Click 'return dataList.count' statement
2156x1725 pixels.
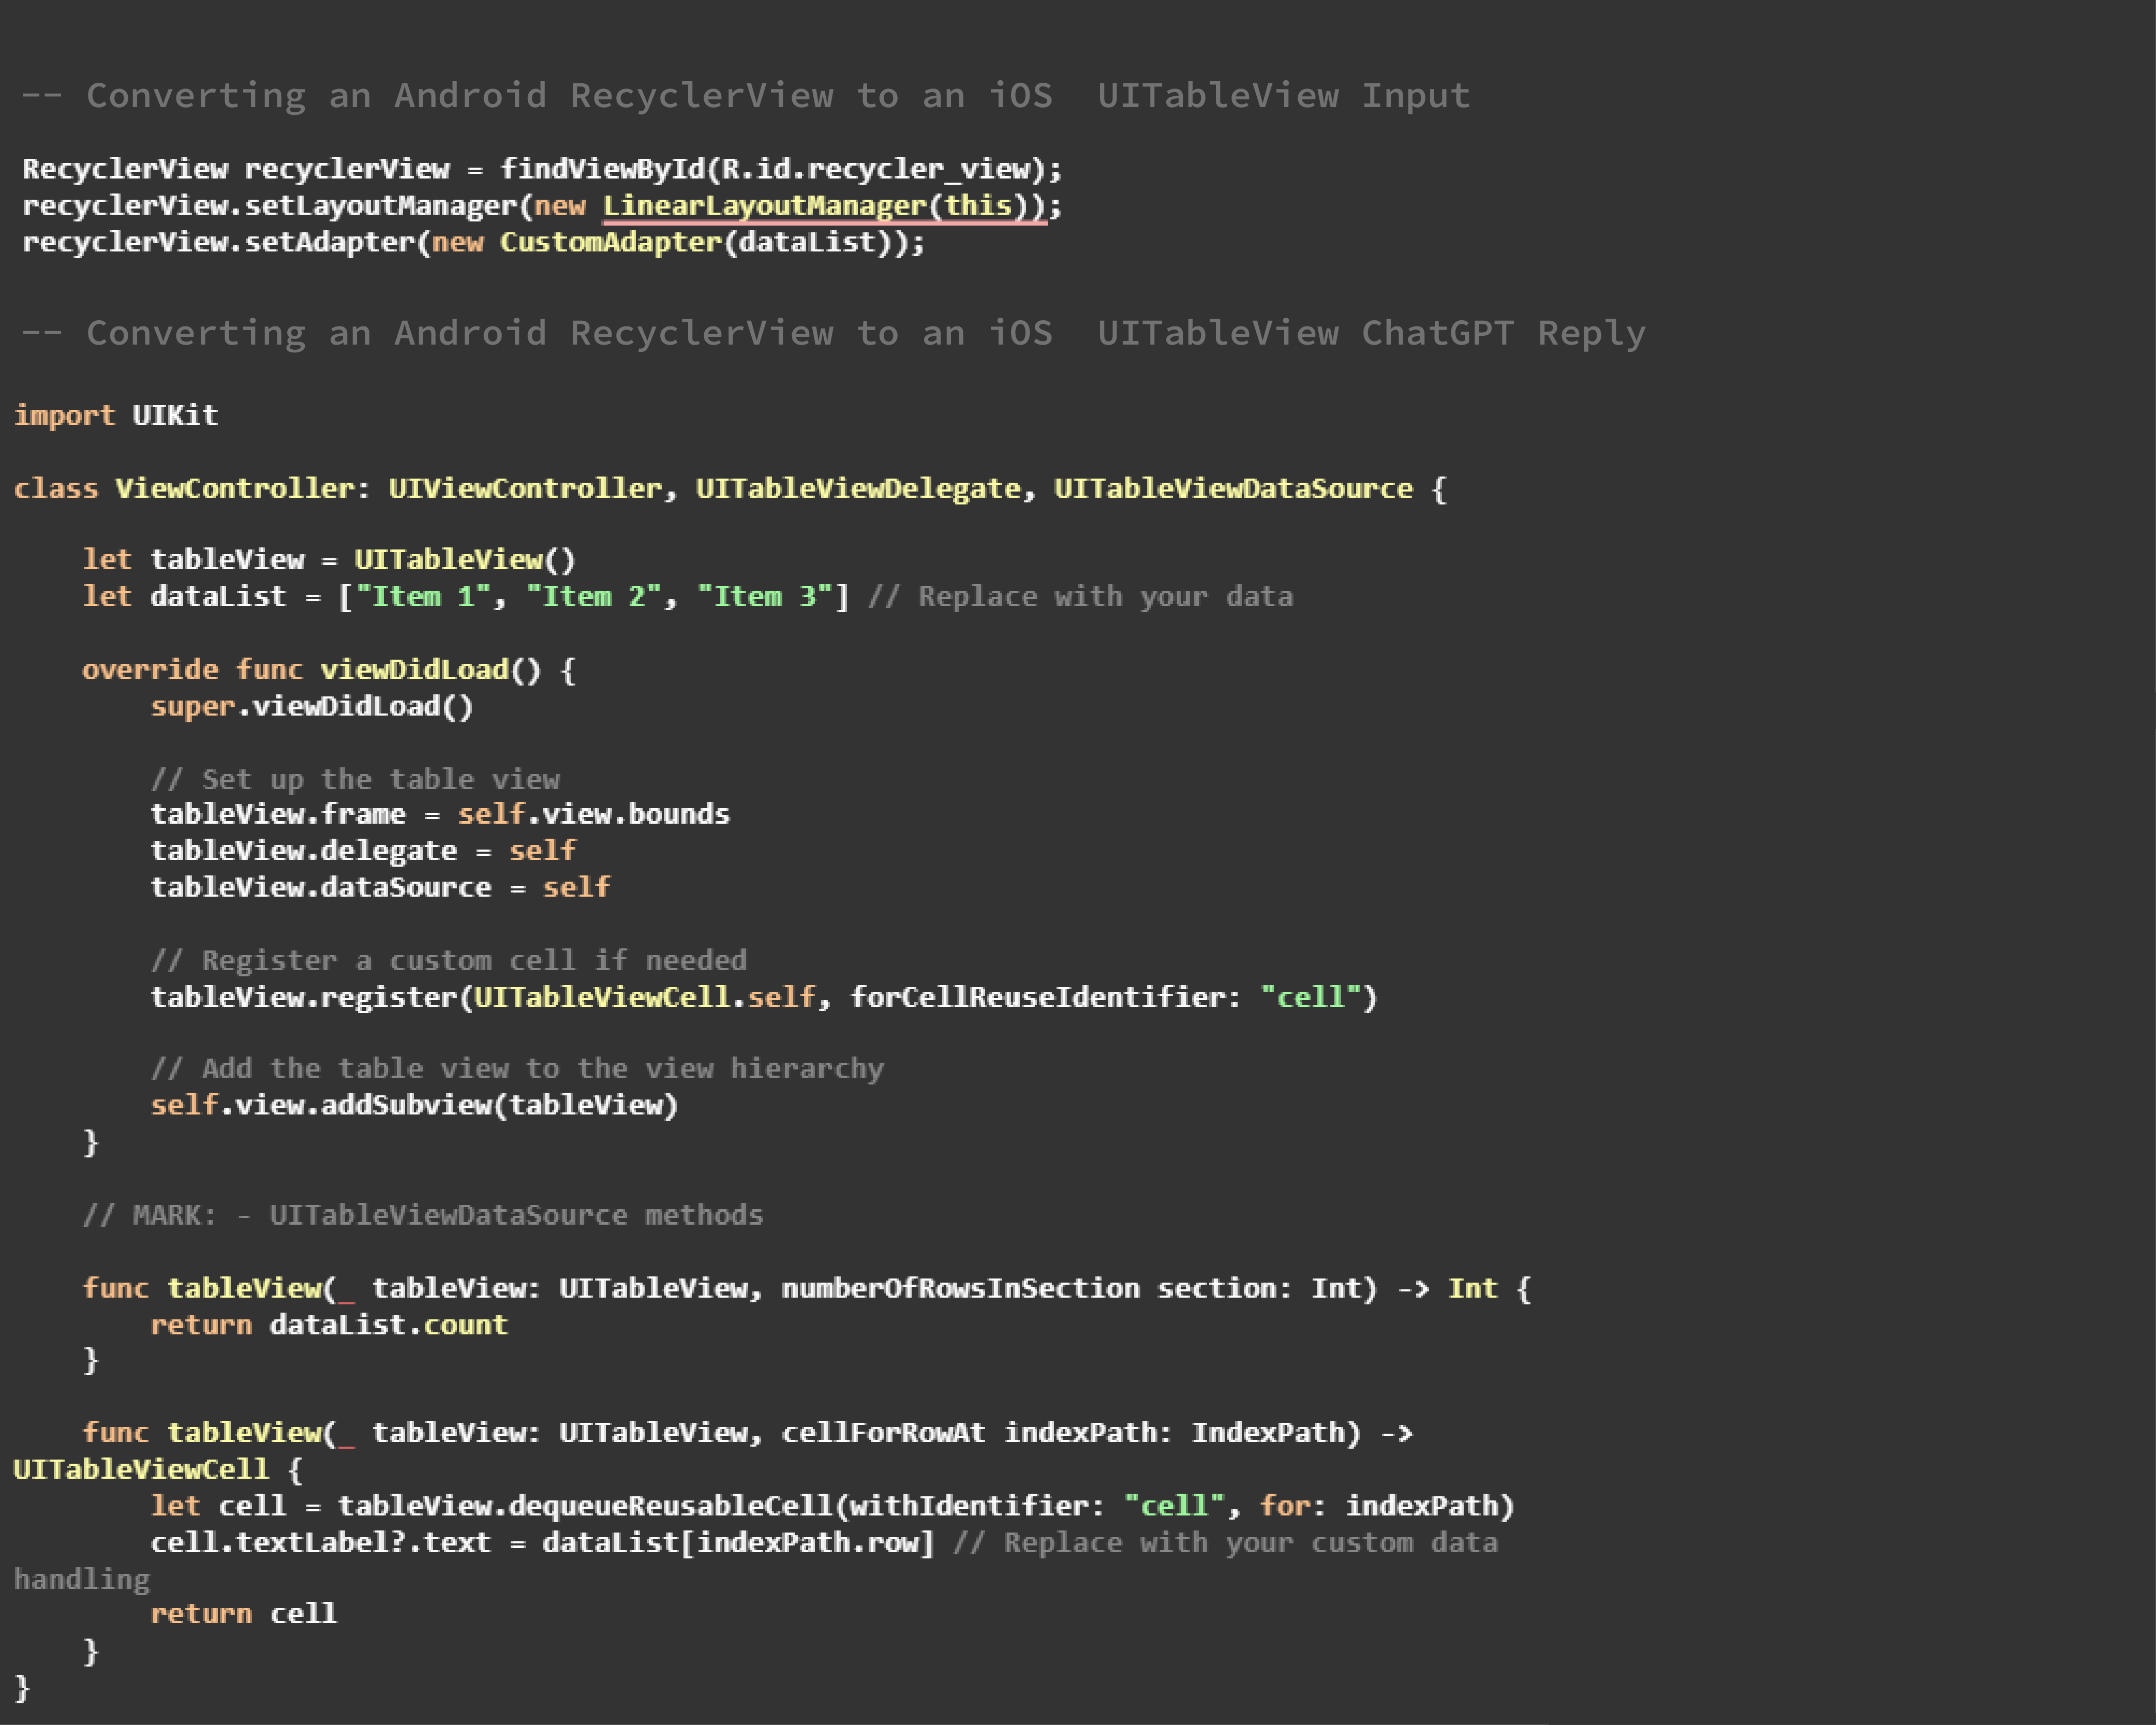pos(328,1325)
